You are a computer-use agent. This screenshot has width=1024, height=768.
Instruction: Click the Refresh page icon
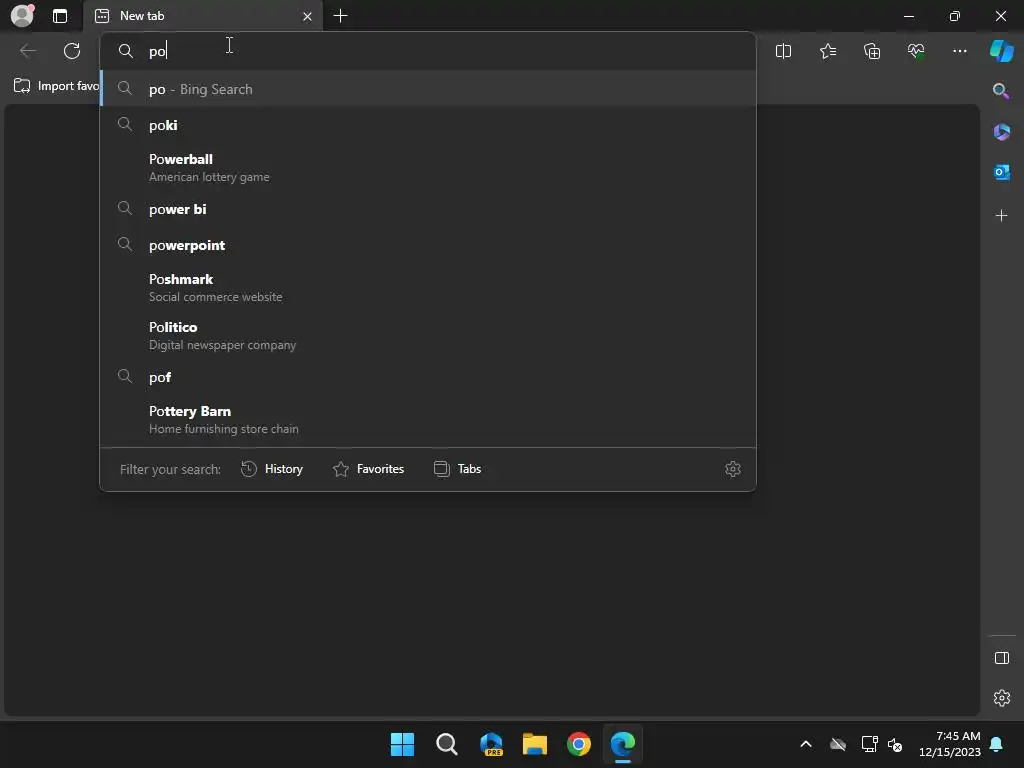[x=72, y=51]
